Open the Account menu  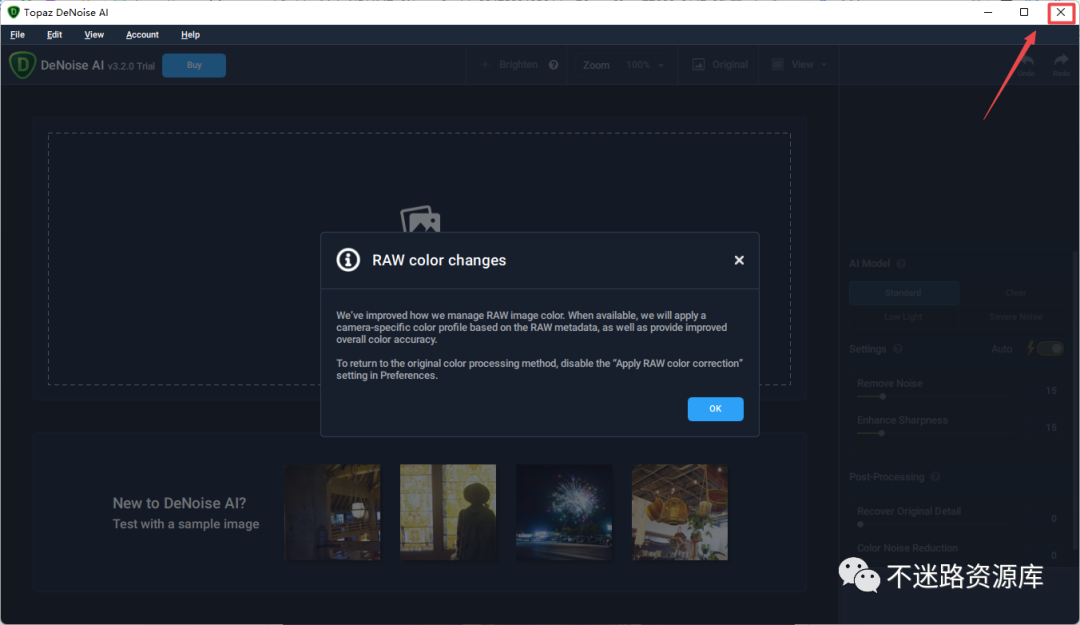coord(142,34)
